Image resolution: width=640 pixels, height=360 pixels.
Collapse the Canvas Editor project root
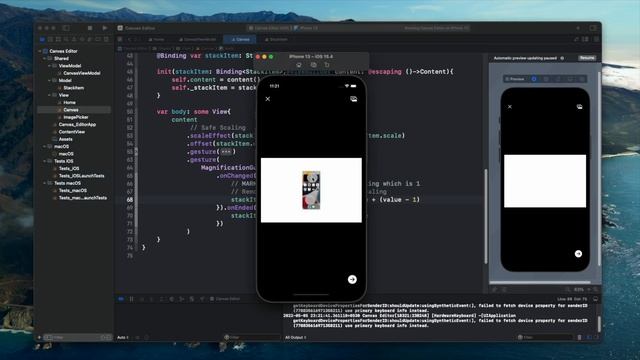point(40,51)
